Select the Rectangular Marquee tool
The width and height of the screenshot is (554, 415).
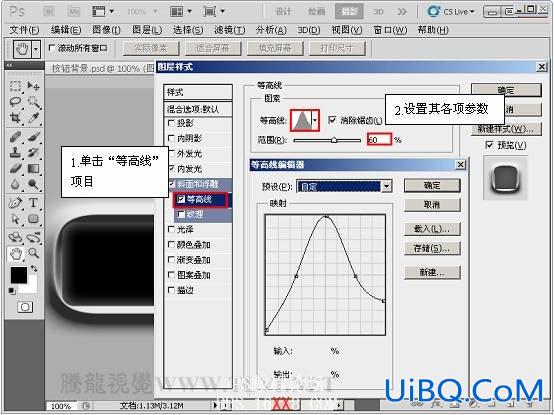15,86
